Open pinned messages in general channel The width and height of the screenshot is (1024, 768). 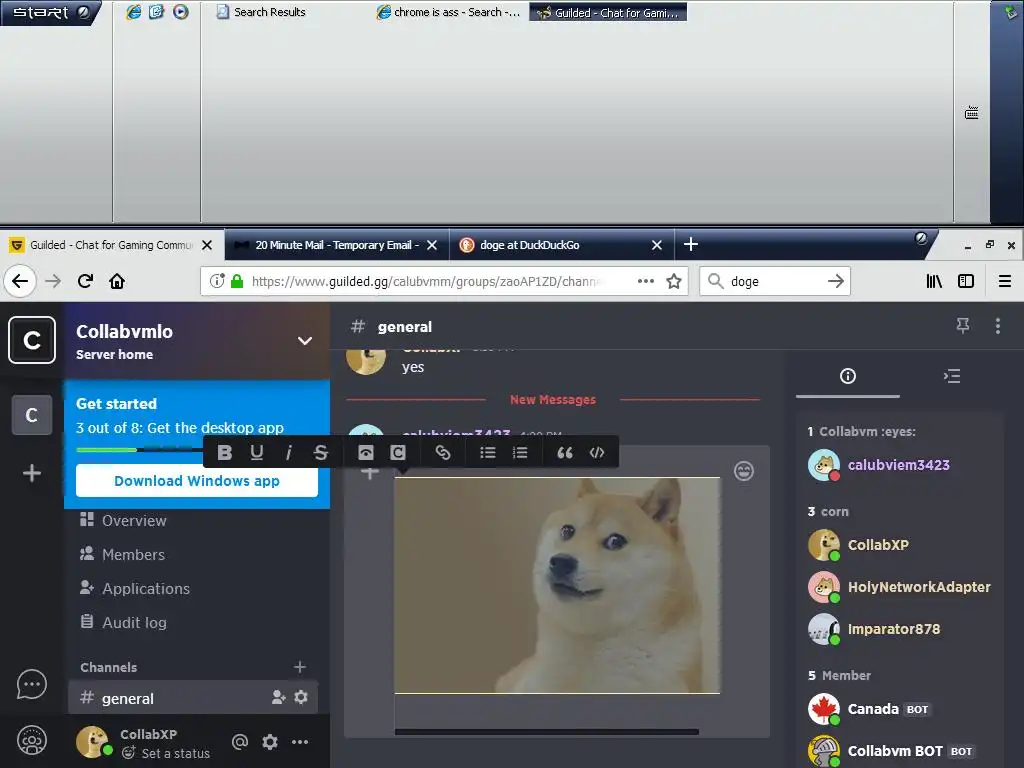click(x=963, y=325)
